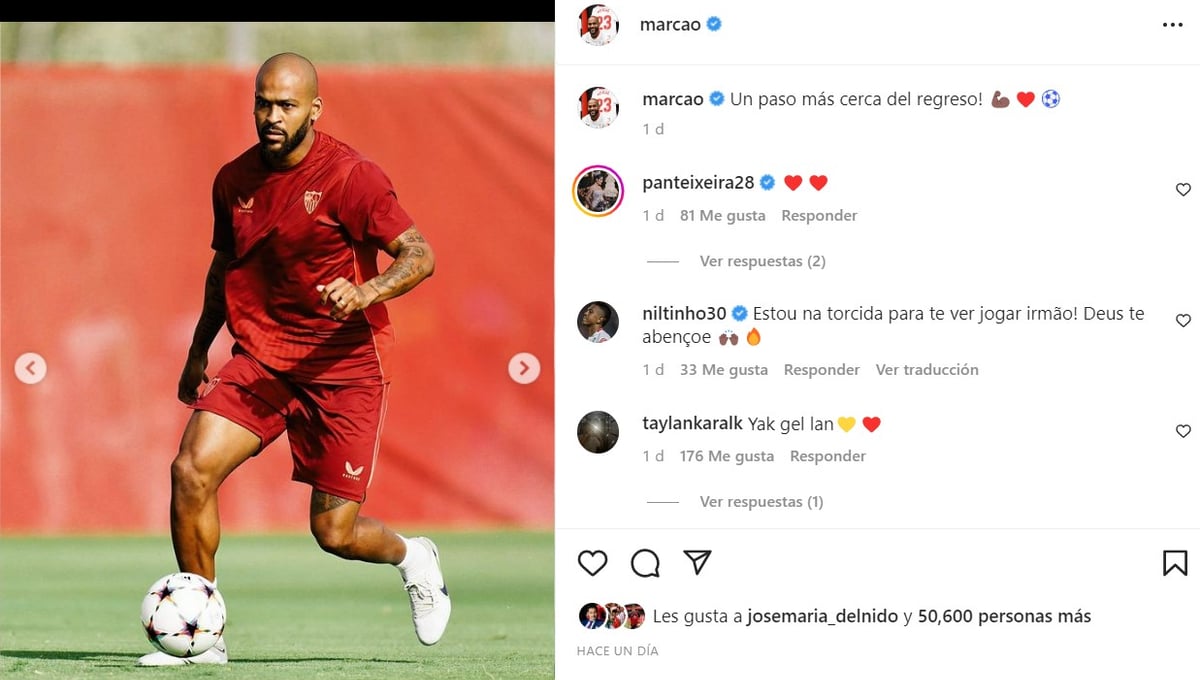Like the post with the heart icon
This screenshot has width=1200, height=680.
pyautogui.click(x=593, y=563)
